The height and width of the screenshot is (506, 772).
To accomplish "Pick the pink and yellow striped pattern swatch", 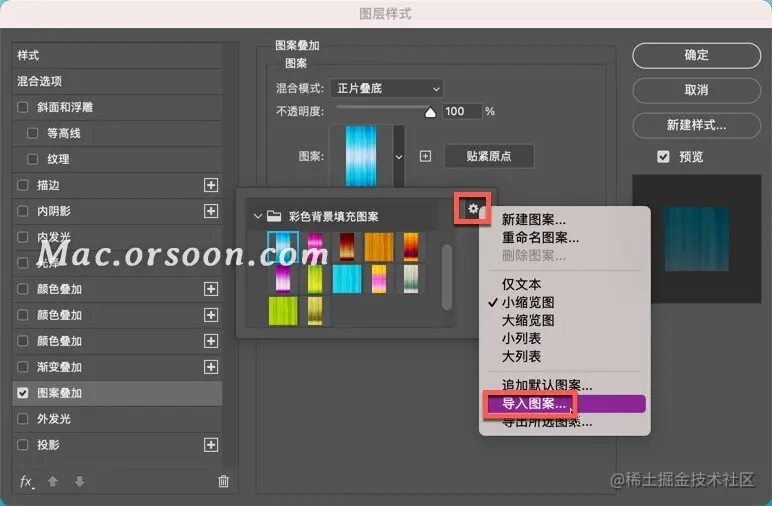I will coord(379,279).
